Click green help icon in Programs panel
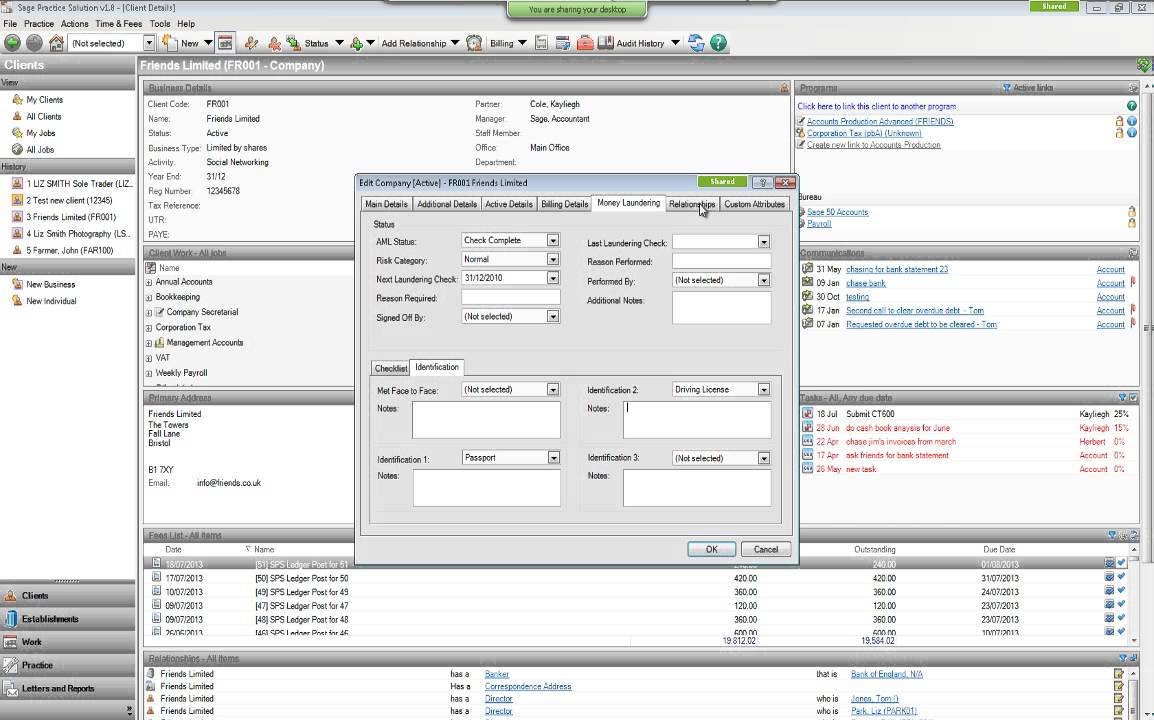This screenshot has height=720, width=1154. [x=1132, y=106]
